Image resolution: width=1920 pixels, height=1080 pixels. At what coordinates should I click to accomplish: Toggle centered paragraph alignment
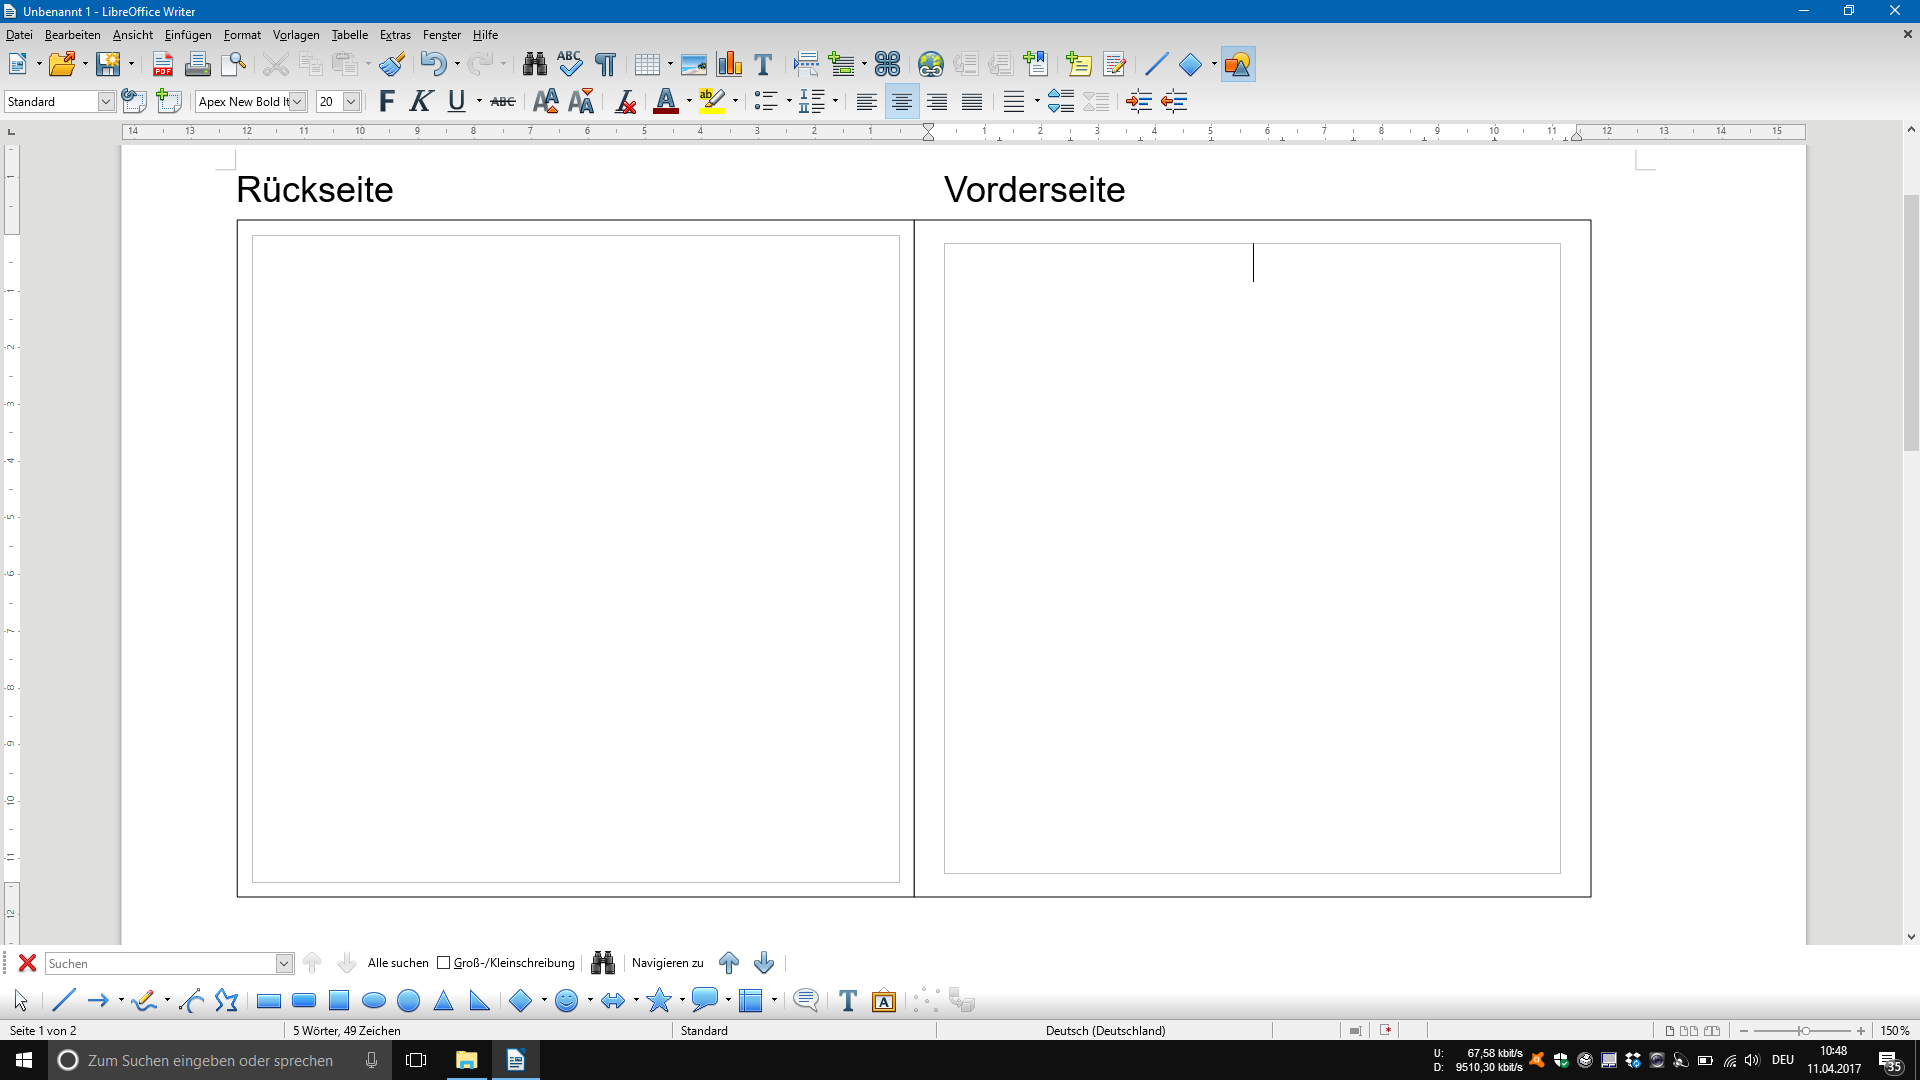[902, 101]
